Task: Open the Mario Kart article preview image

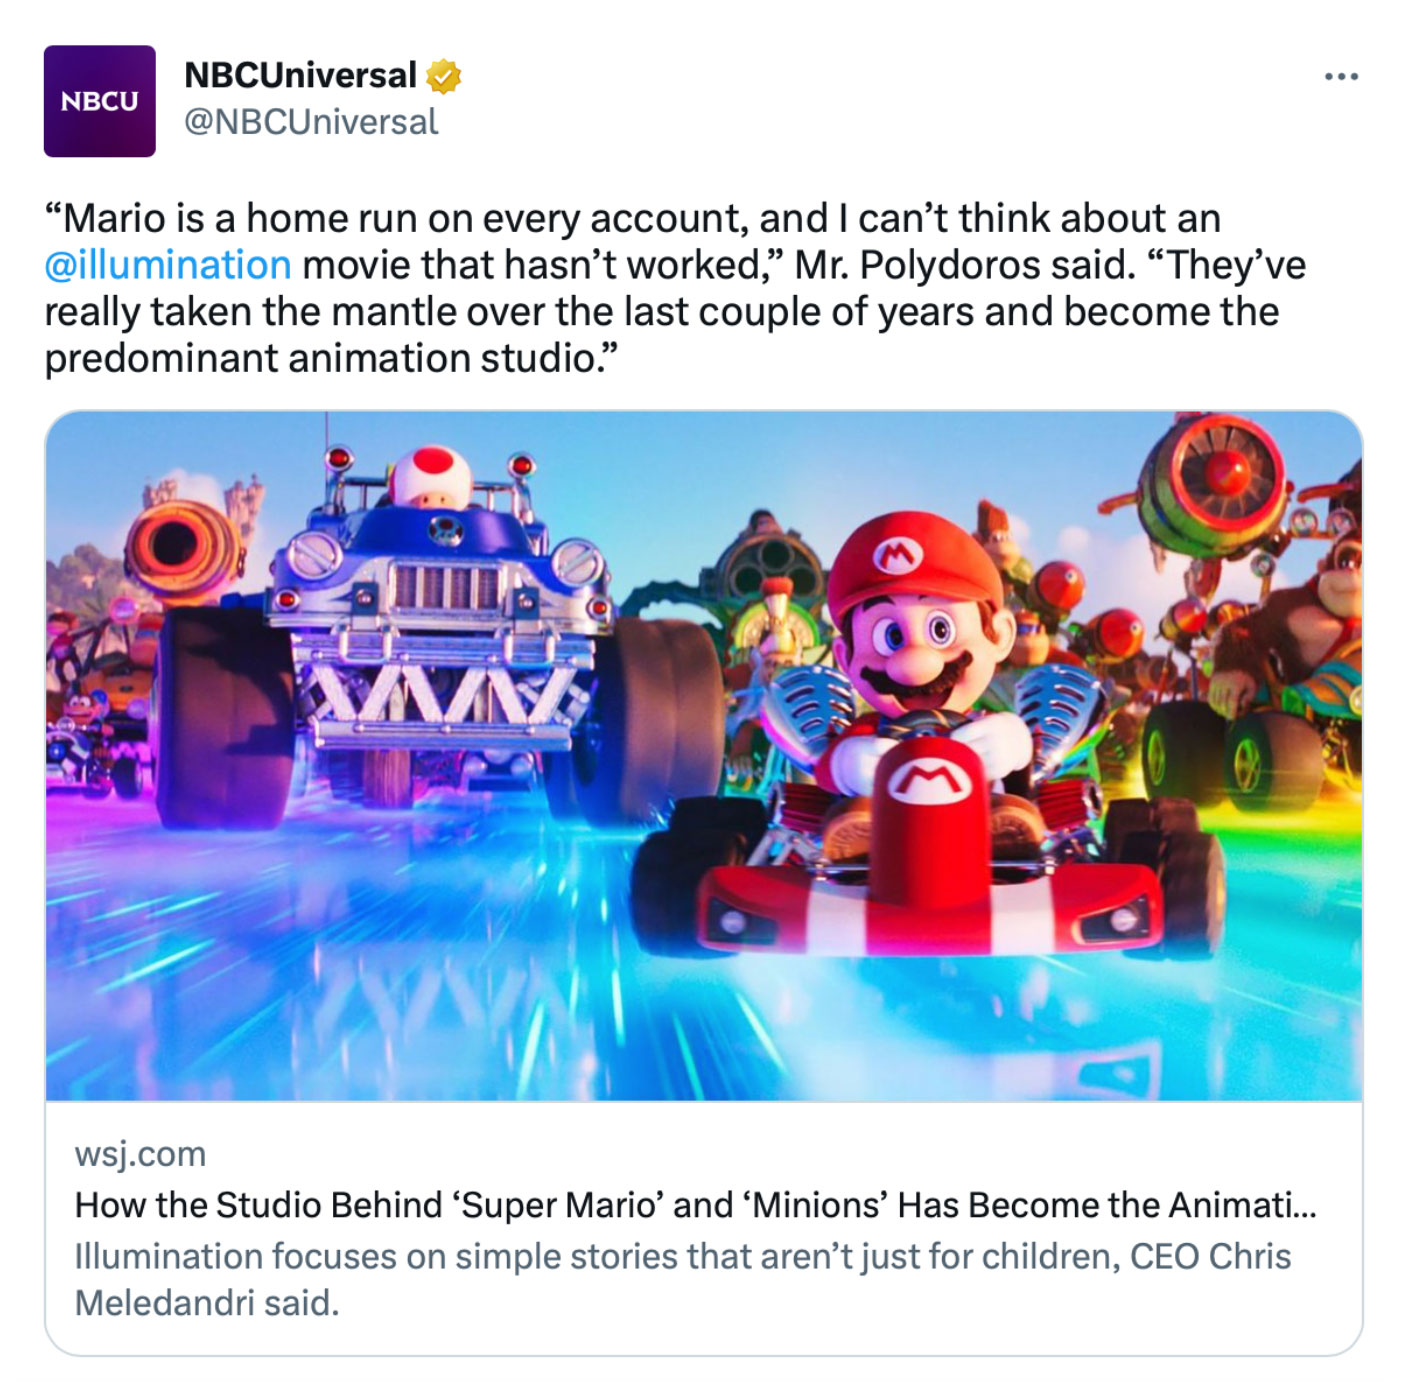Action: pos(704,756)
